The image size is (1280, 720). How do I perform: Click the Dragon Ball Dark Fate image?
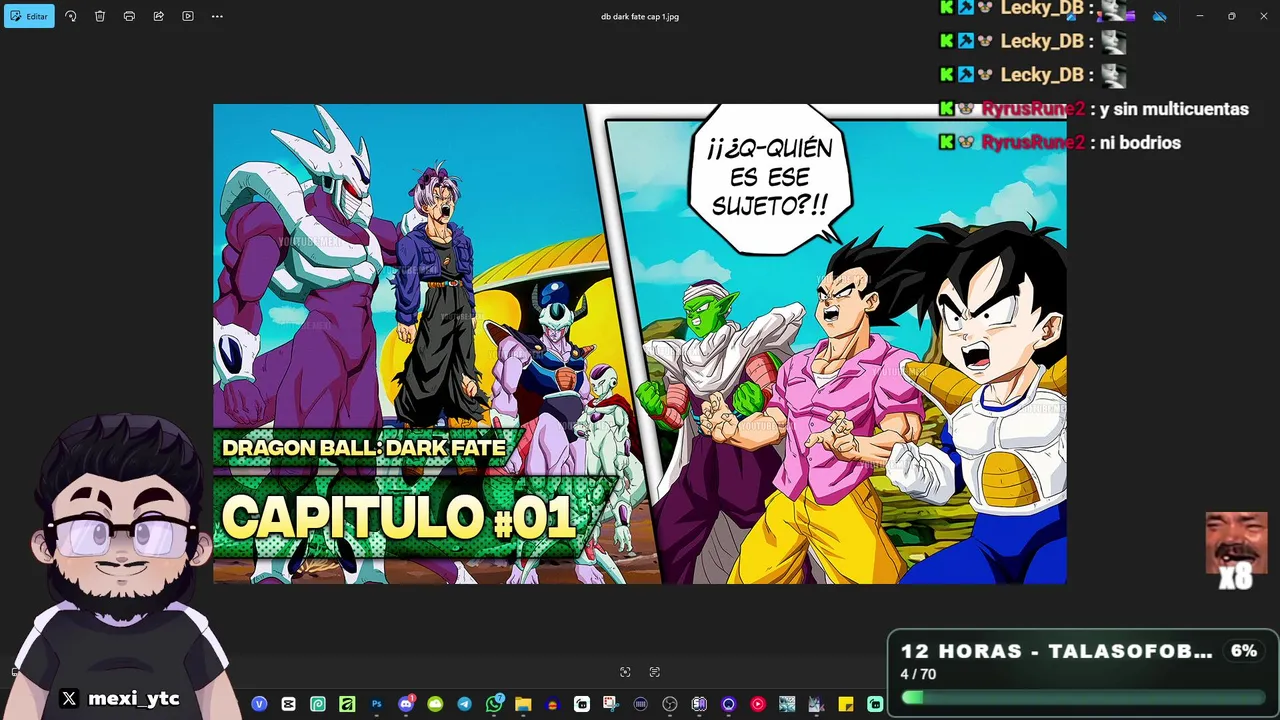click(640, 343)
